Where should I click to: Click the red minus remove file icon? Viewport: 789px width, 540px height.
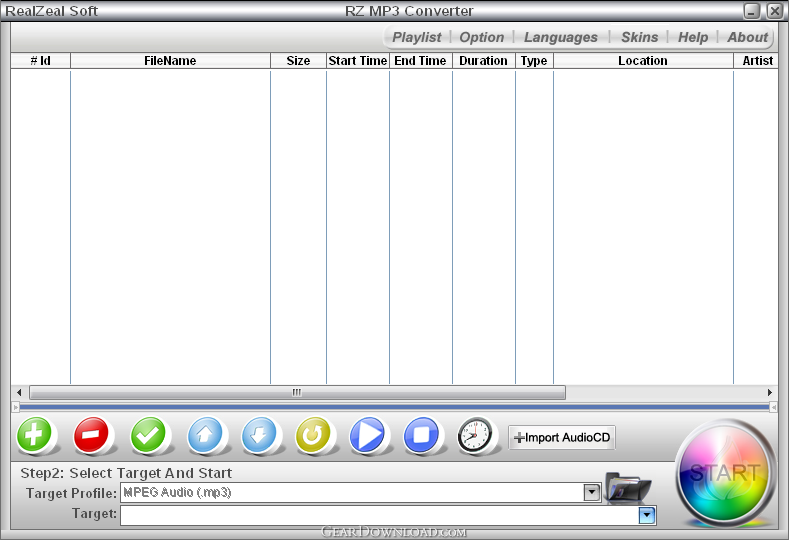[92, 436]
